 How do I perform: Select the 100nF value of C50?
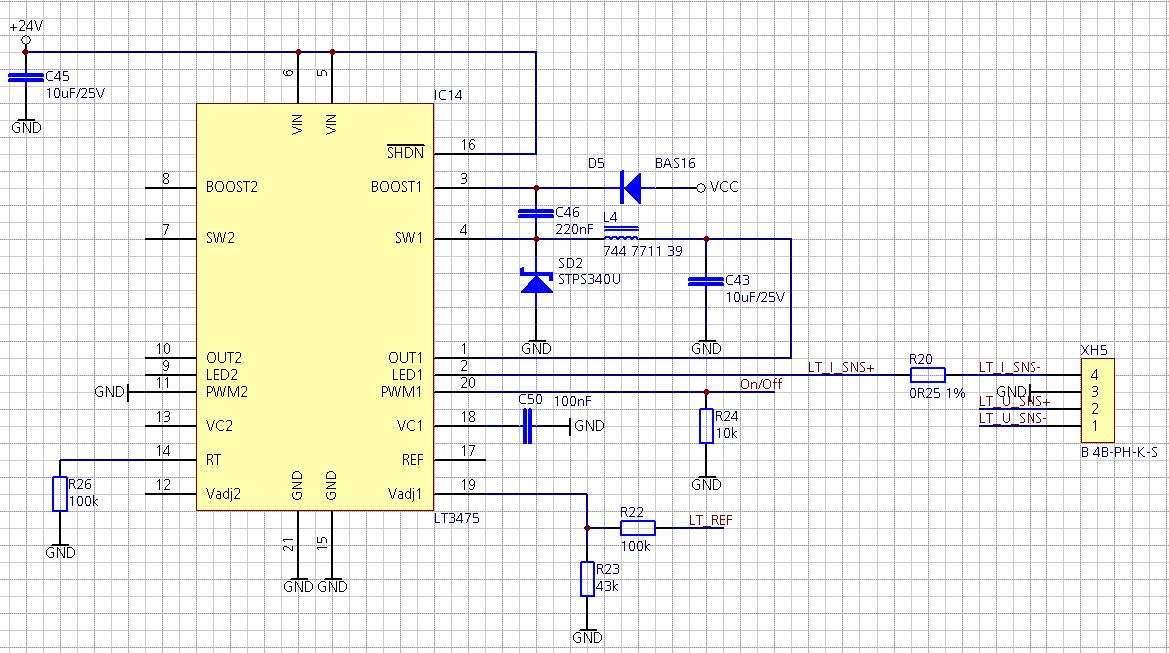pyautogui.click(x=572, y=401)
